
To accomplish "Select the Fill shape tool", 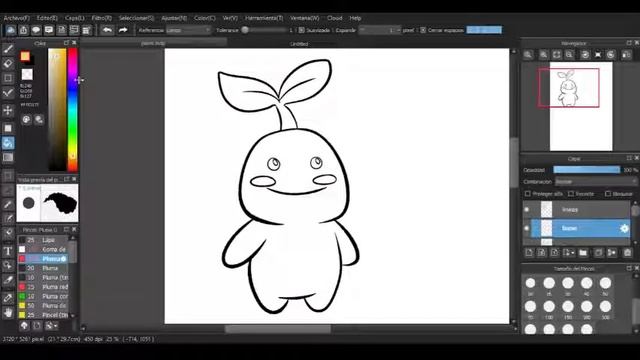I will tap(8, 128).
